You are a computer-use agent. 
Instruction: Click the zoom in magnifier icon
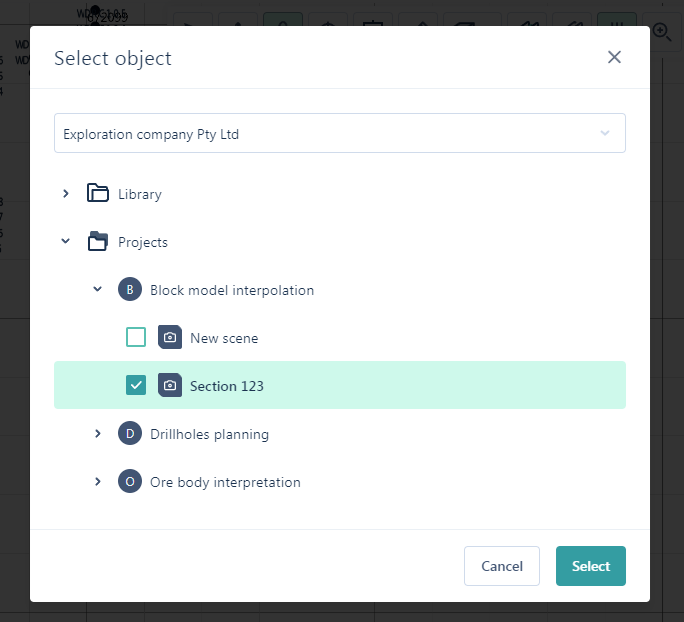661,31
